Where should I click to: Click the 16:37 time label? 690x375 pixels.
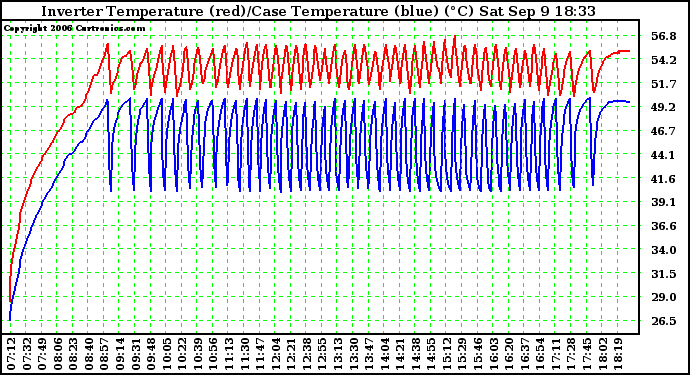click(525, 354)
